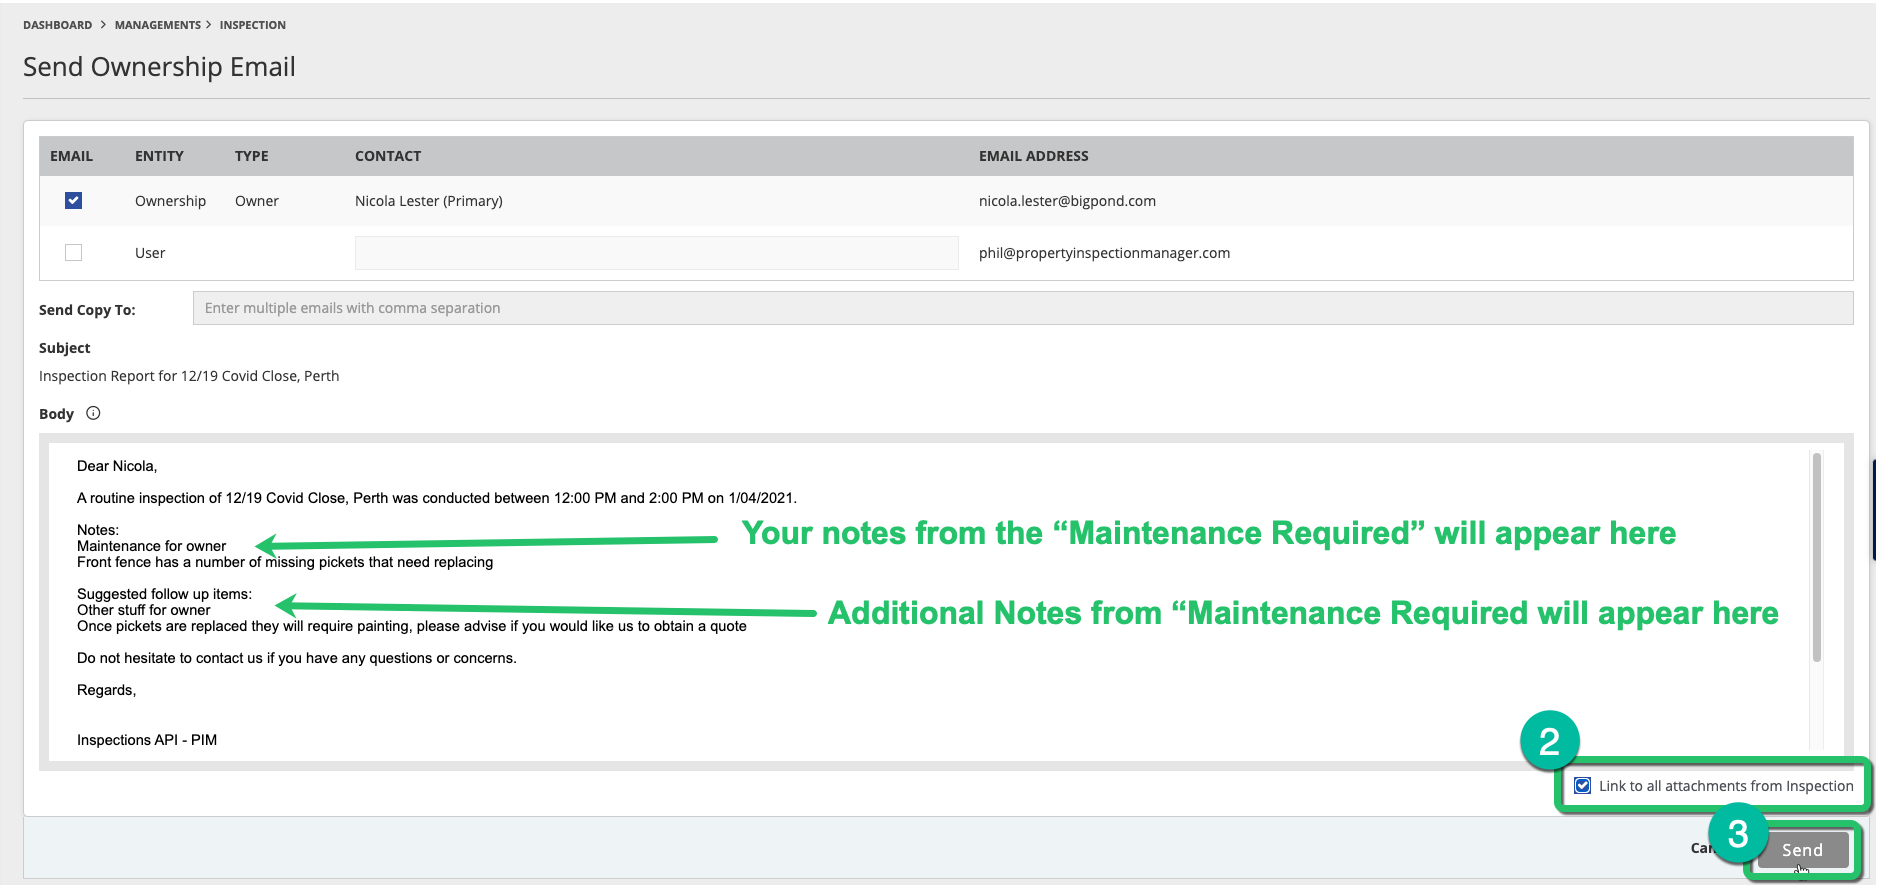Toggle Link to all attachments from Inspection
The image size is (1882, 885).
(1582, 786)
